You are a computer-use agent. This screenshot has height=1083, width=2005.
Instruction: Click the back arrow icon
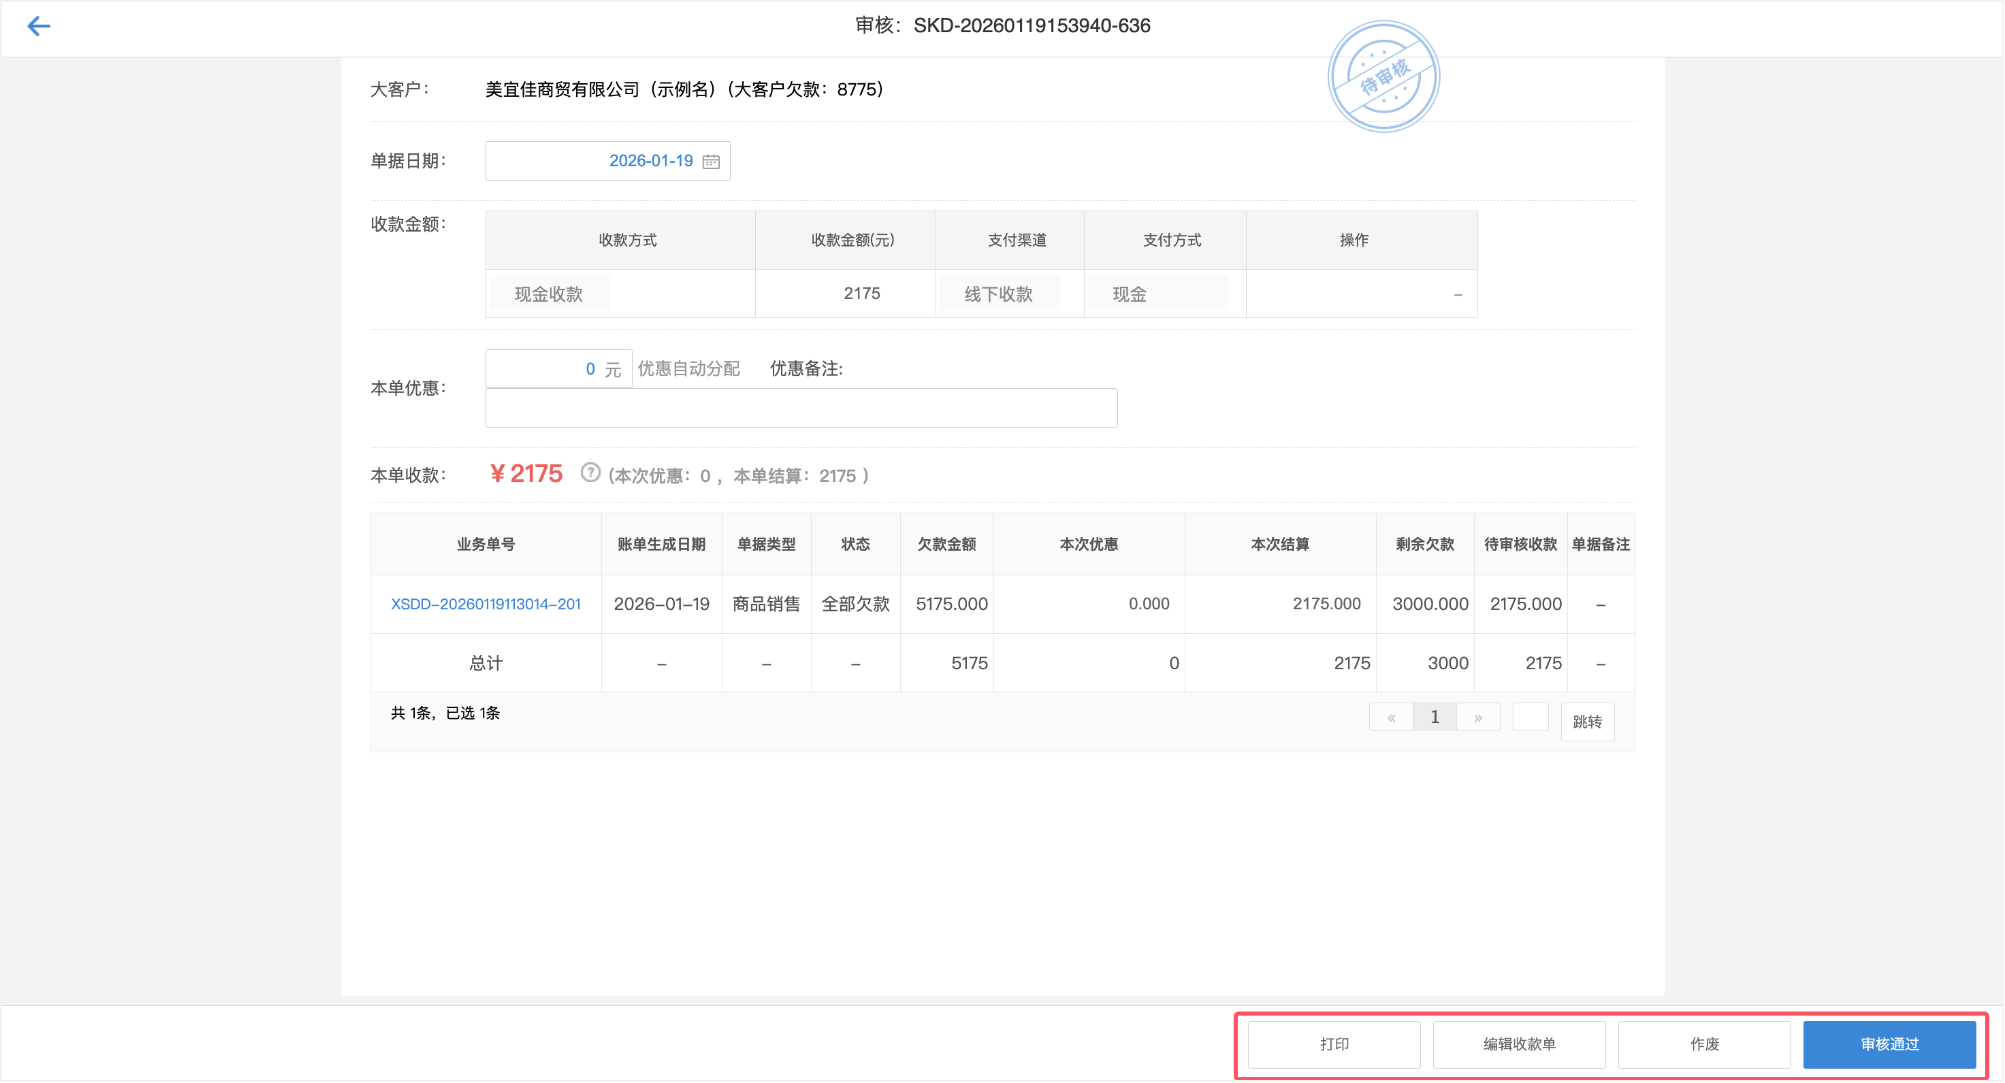pos(38,26)
